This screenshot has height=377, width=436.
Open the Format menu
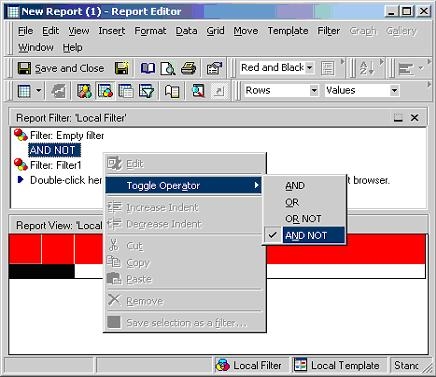(x=150, y=31)
